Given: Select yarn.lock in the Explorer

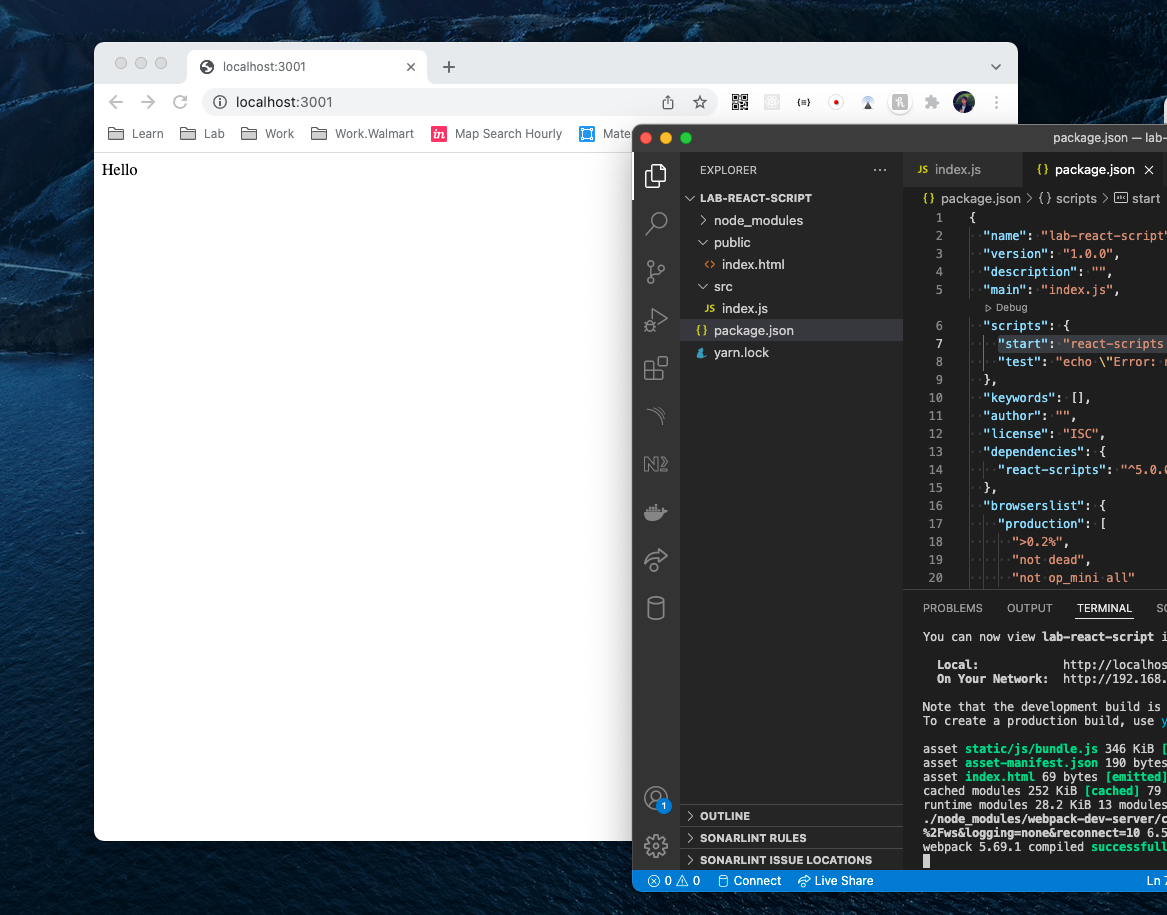Looking at the screenshot, I should coord(741,352).
